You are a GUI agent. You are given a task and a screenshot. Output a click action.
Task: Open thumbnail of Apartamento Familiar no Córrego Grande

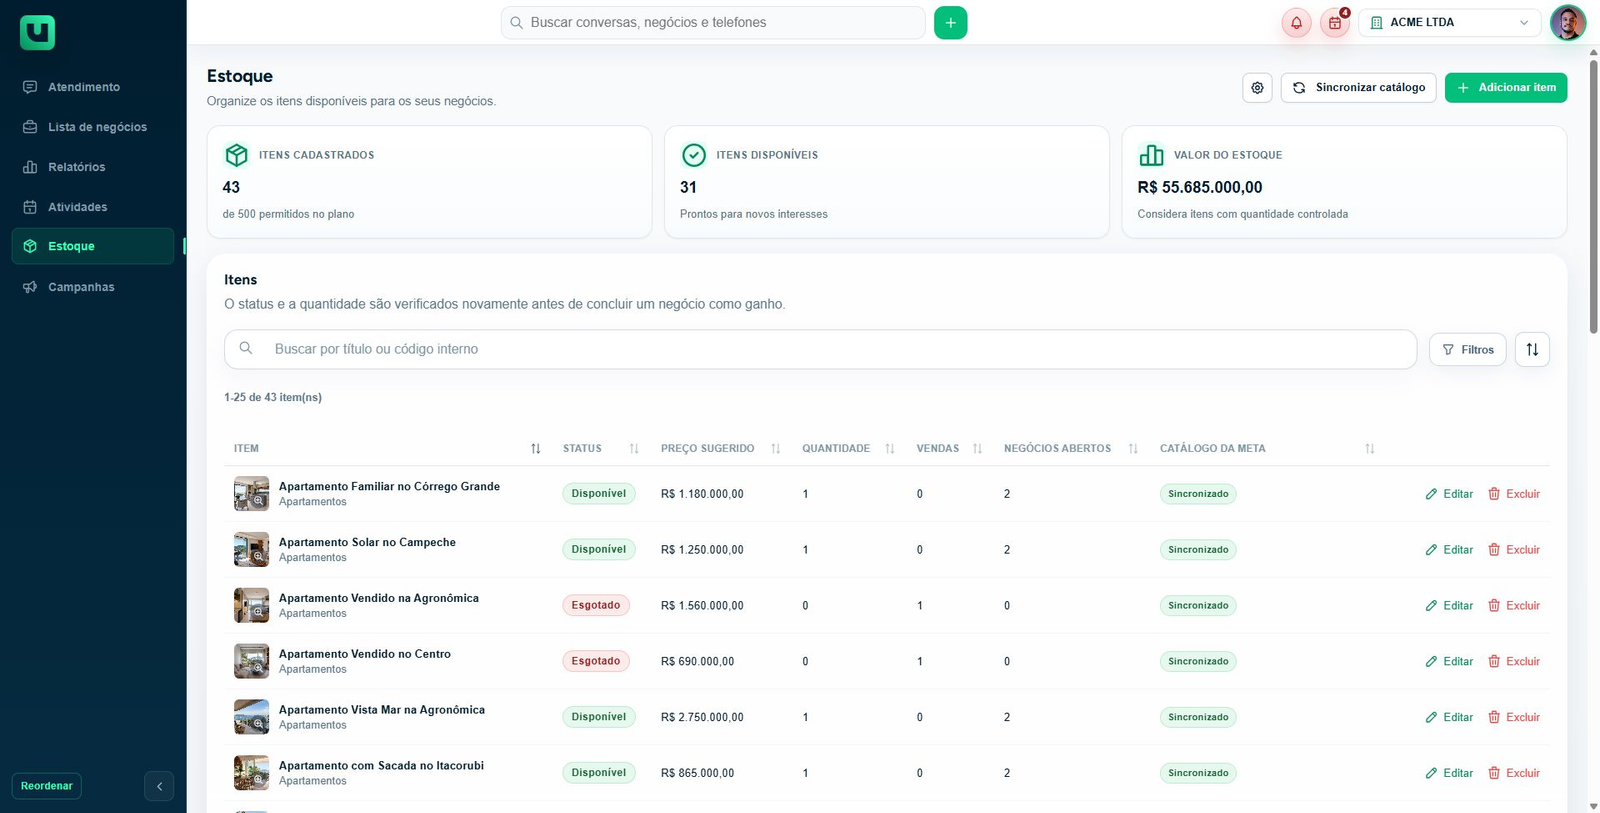click(251, 494)
